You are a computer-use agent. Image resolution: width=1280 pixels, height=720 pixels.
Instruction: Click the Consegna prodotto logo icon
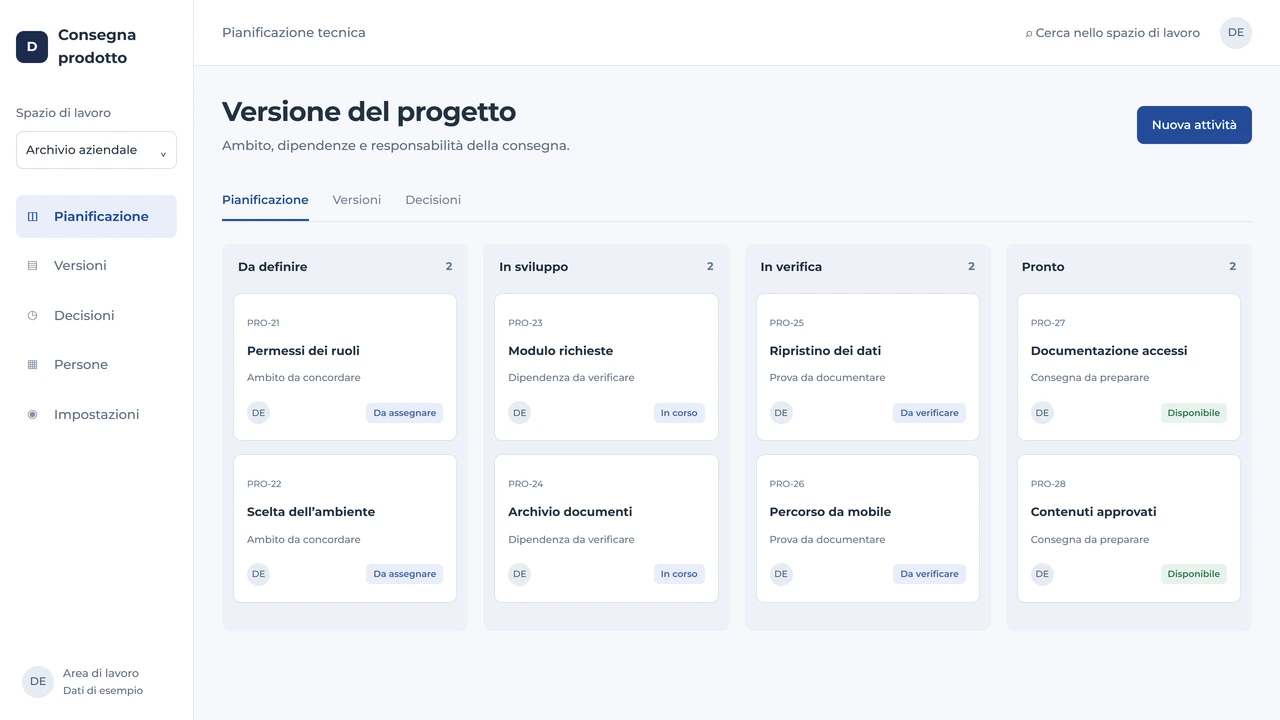pos(32,47)
